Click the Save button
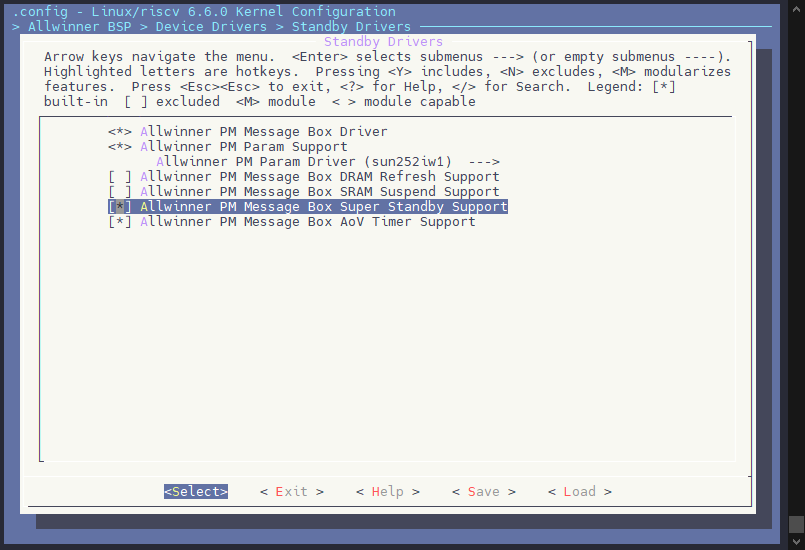The image size is (805, 550). click(x=483, y=492)
